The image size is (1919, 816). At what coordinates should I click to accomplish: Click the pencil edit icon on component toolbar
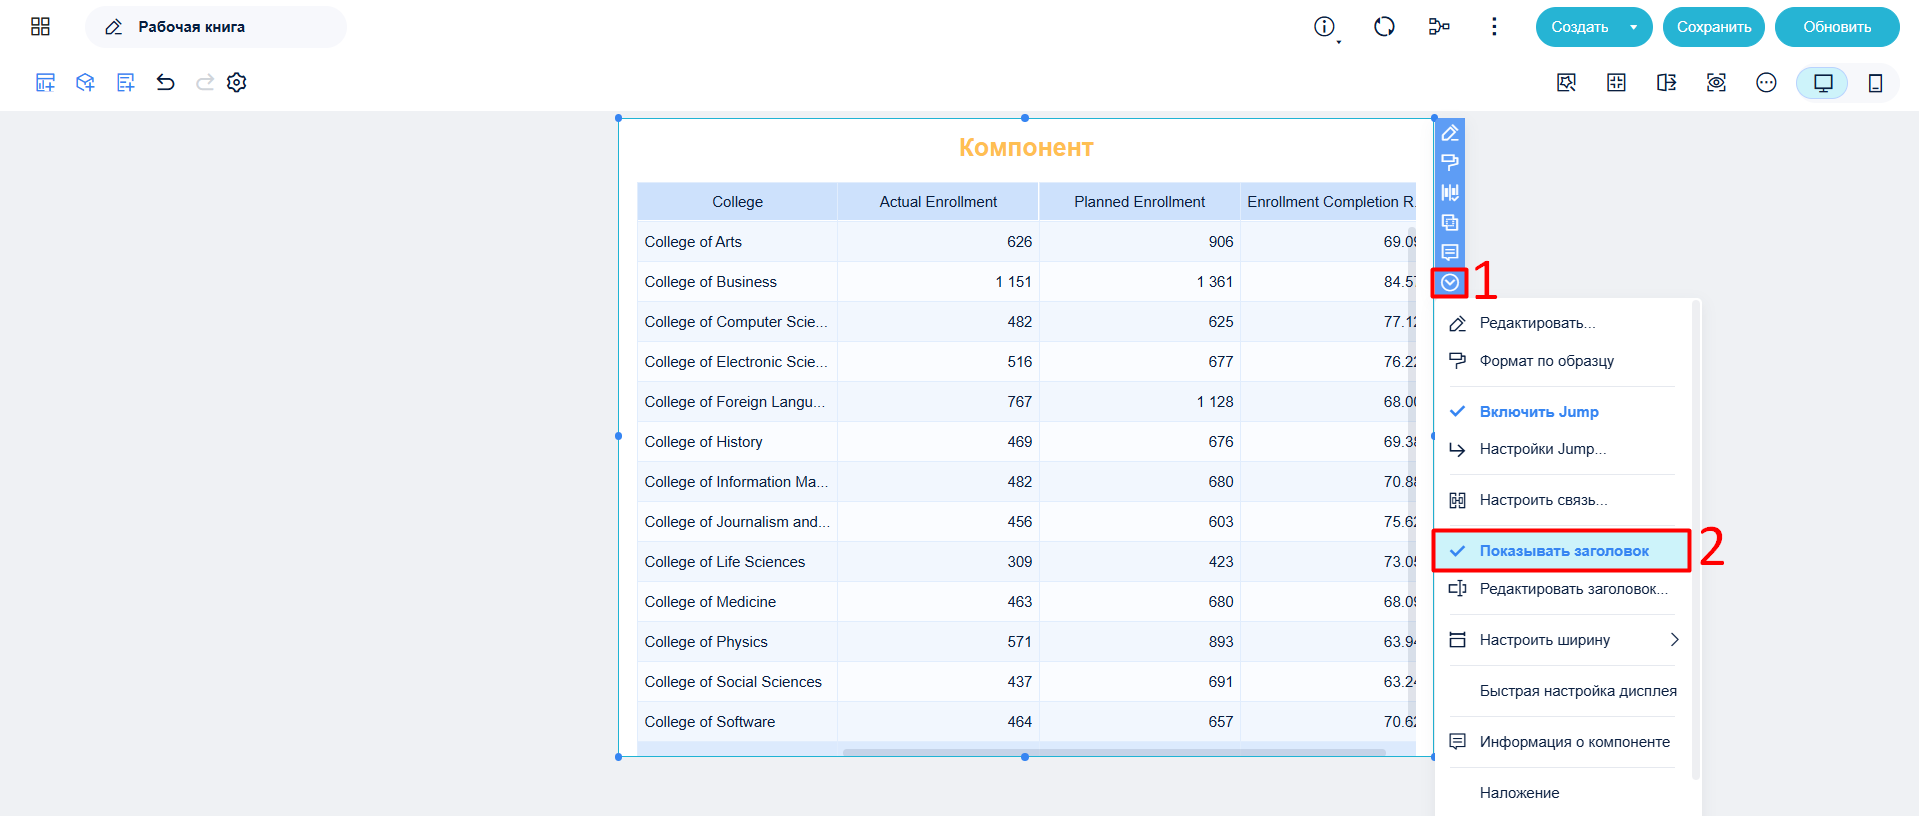point(1450,133)
